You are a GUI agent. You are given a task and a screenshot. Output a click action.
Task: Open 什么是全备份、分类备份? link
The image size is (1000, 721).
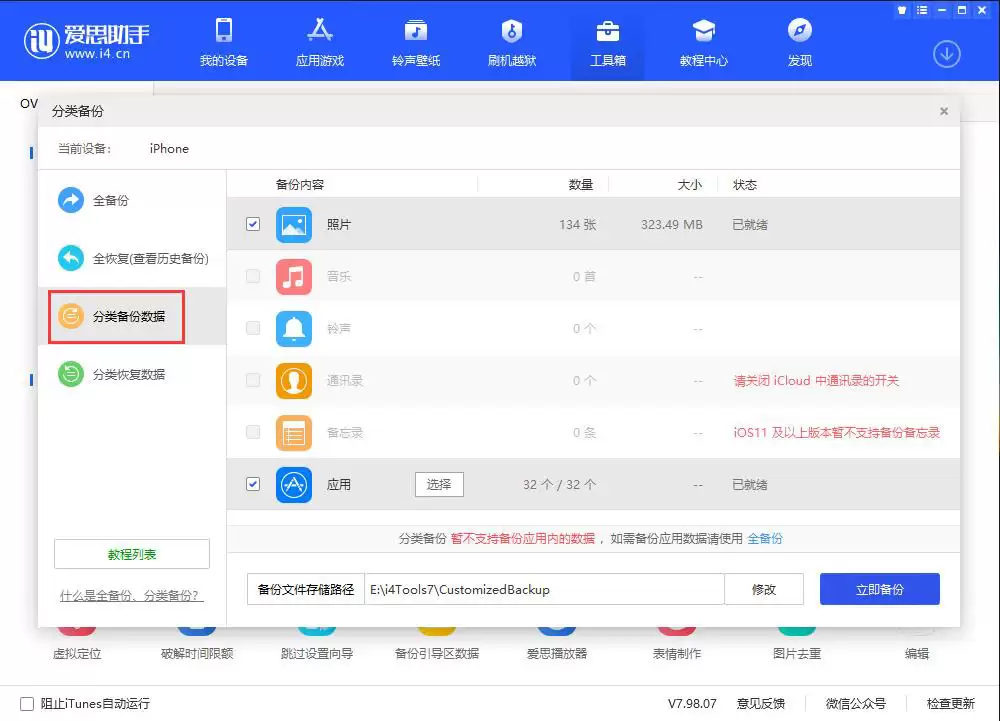[x=131, y=595]
